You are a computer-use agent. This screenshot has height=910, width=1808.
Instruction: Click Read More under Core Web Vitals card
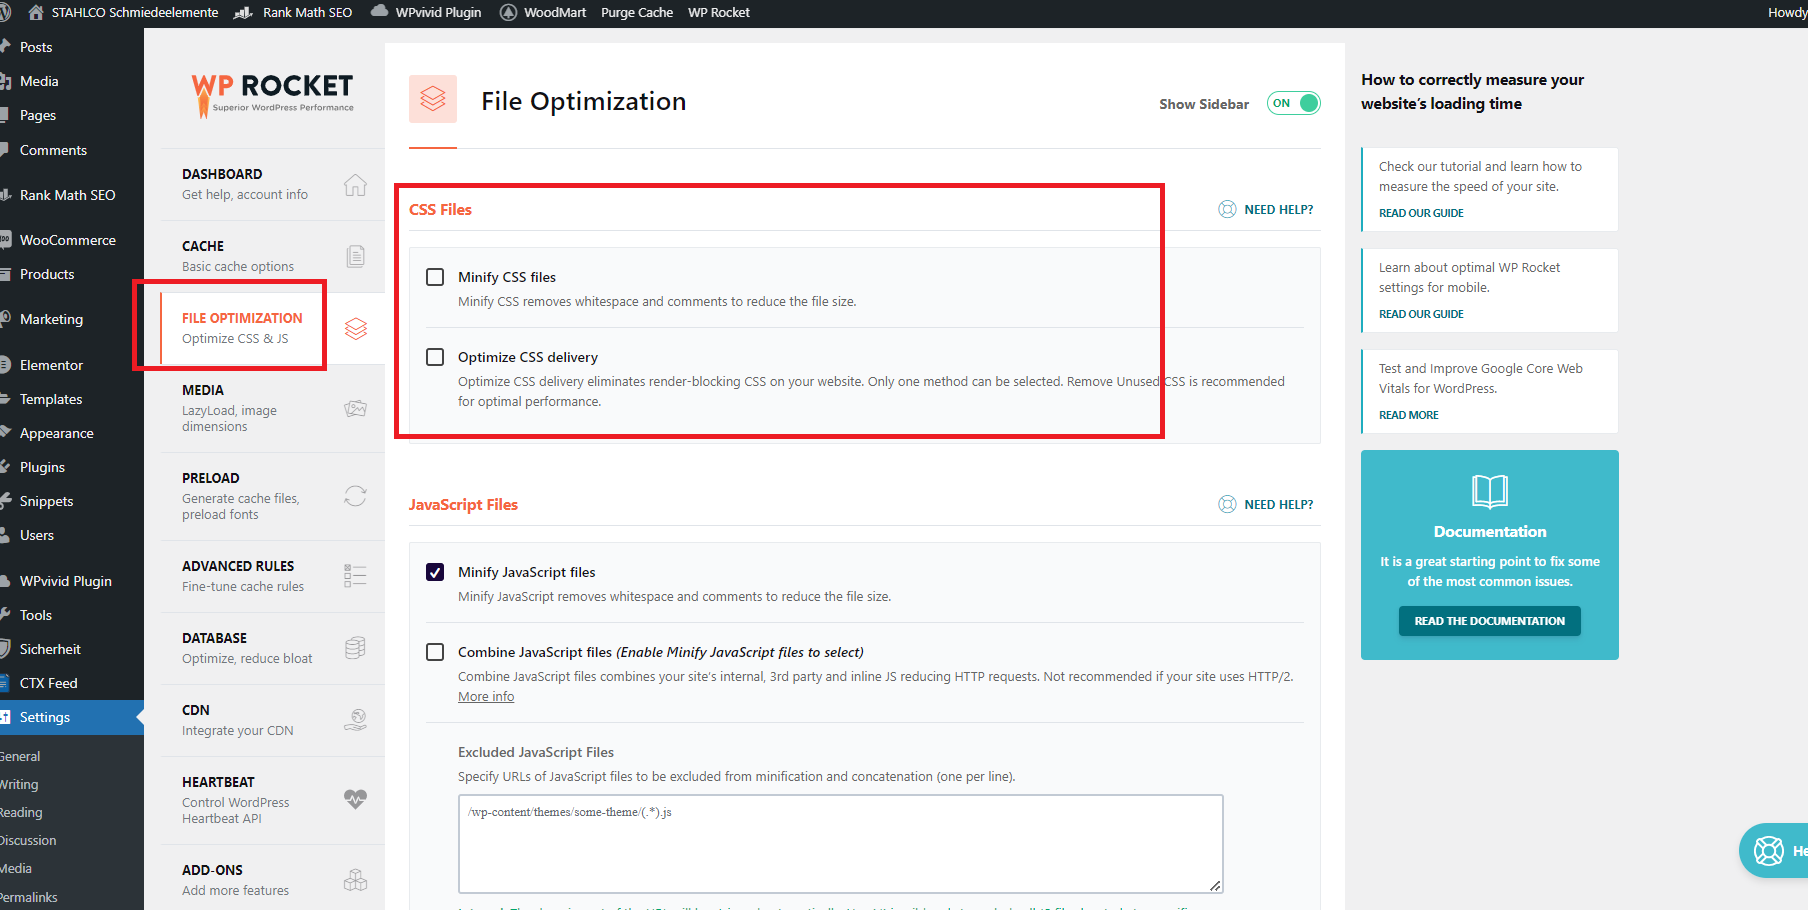[1409, 415]
